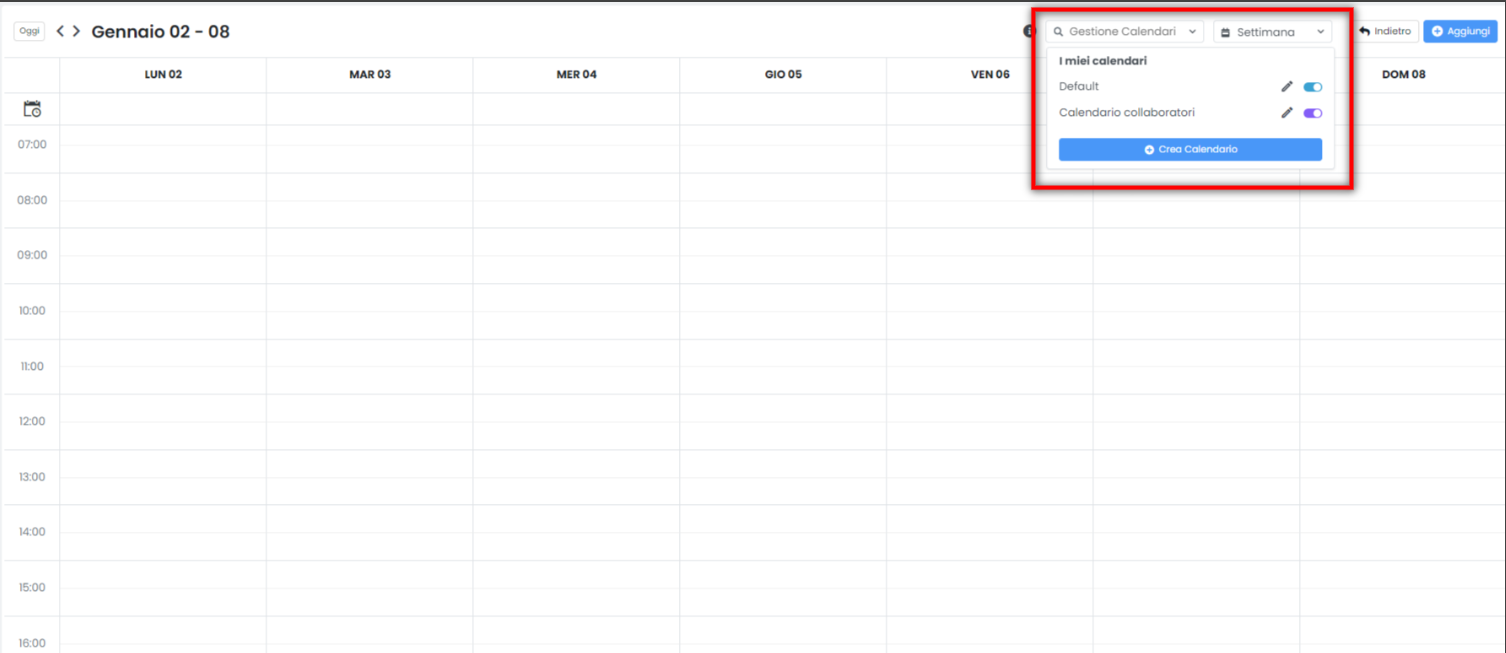
Task: Select the VEN 06 day header
Action: coord(990,75)
